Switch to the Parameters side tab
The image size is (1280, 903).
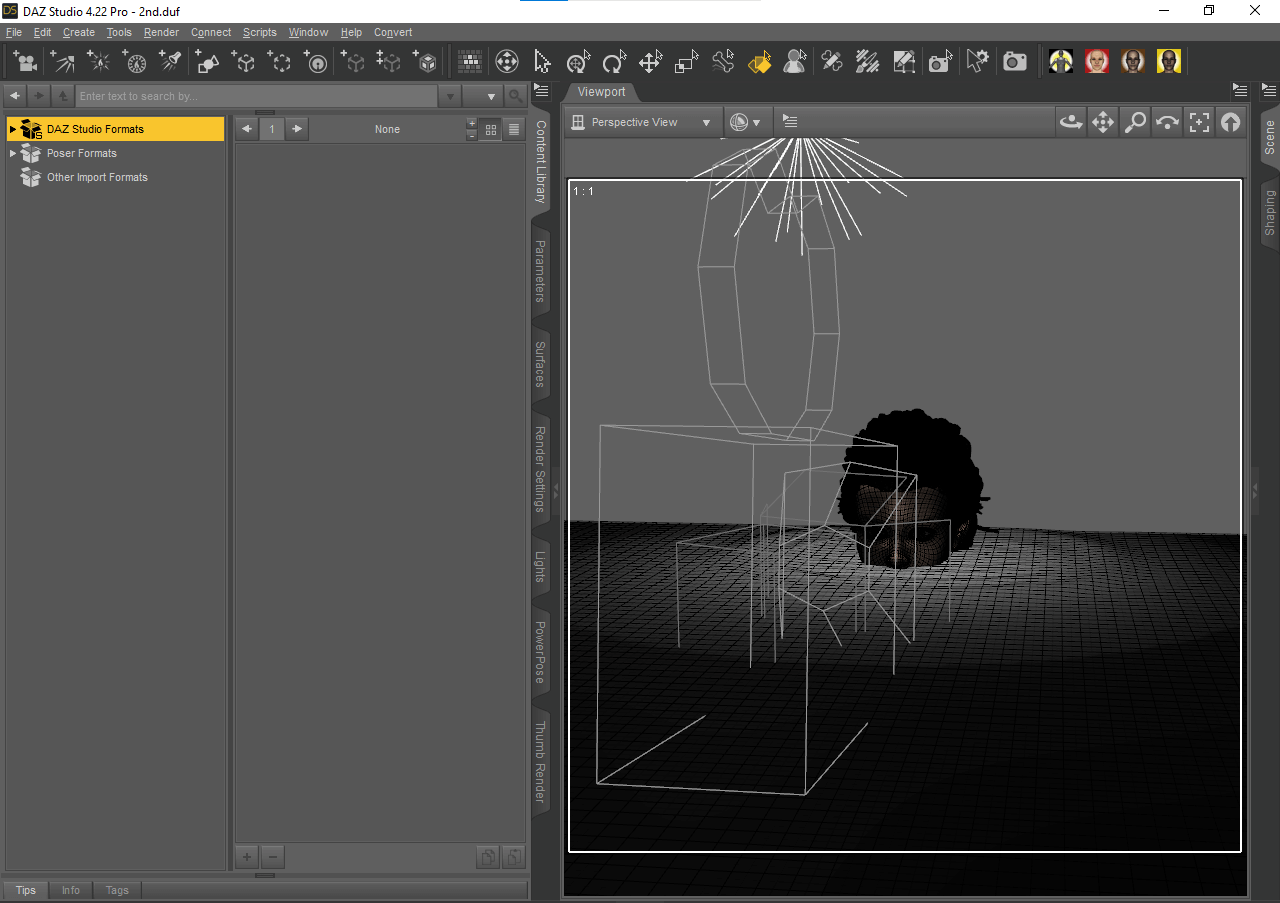click(x=540, y=270)
